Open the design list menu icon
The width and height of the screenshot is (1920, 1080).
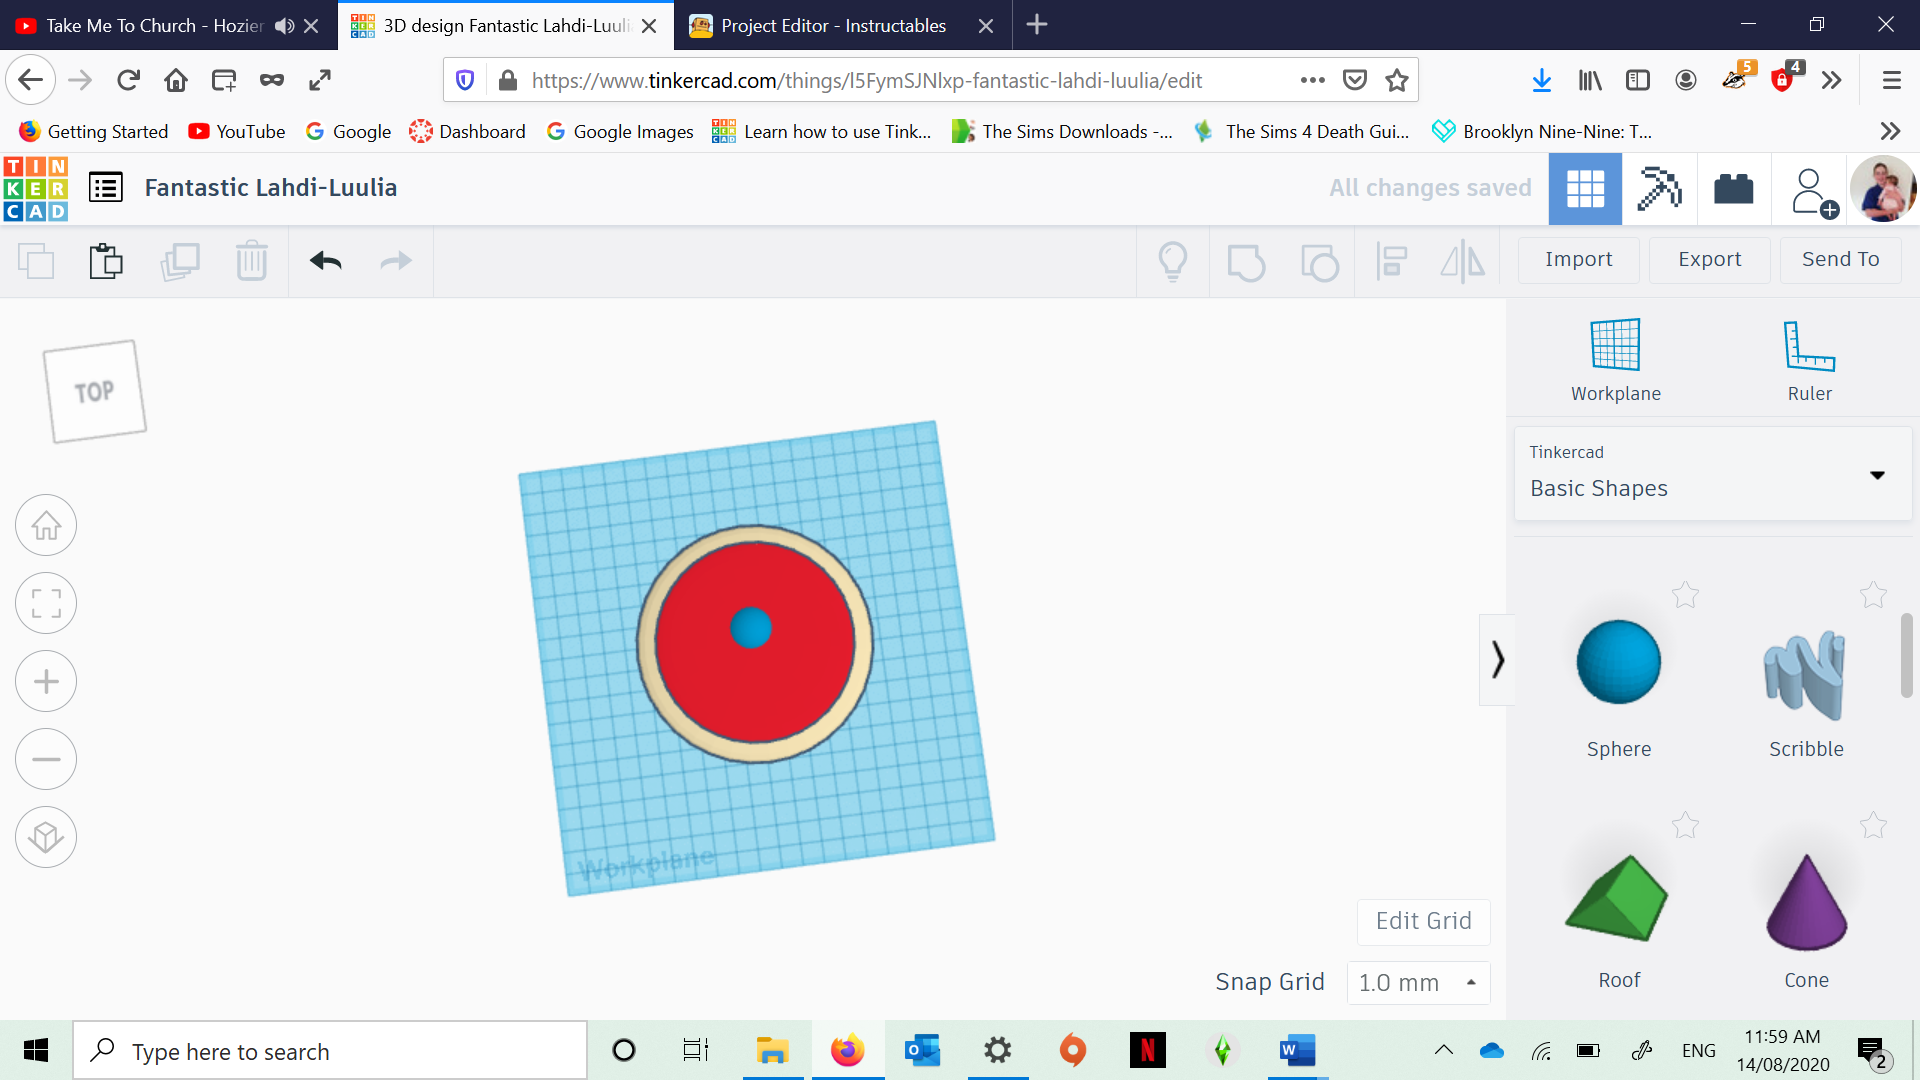coord(106,187)
